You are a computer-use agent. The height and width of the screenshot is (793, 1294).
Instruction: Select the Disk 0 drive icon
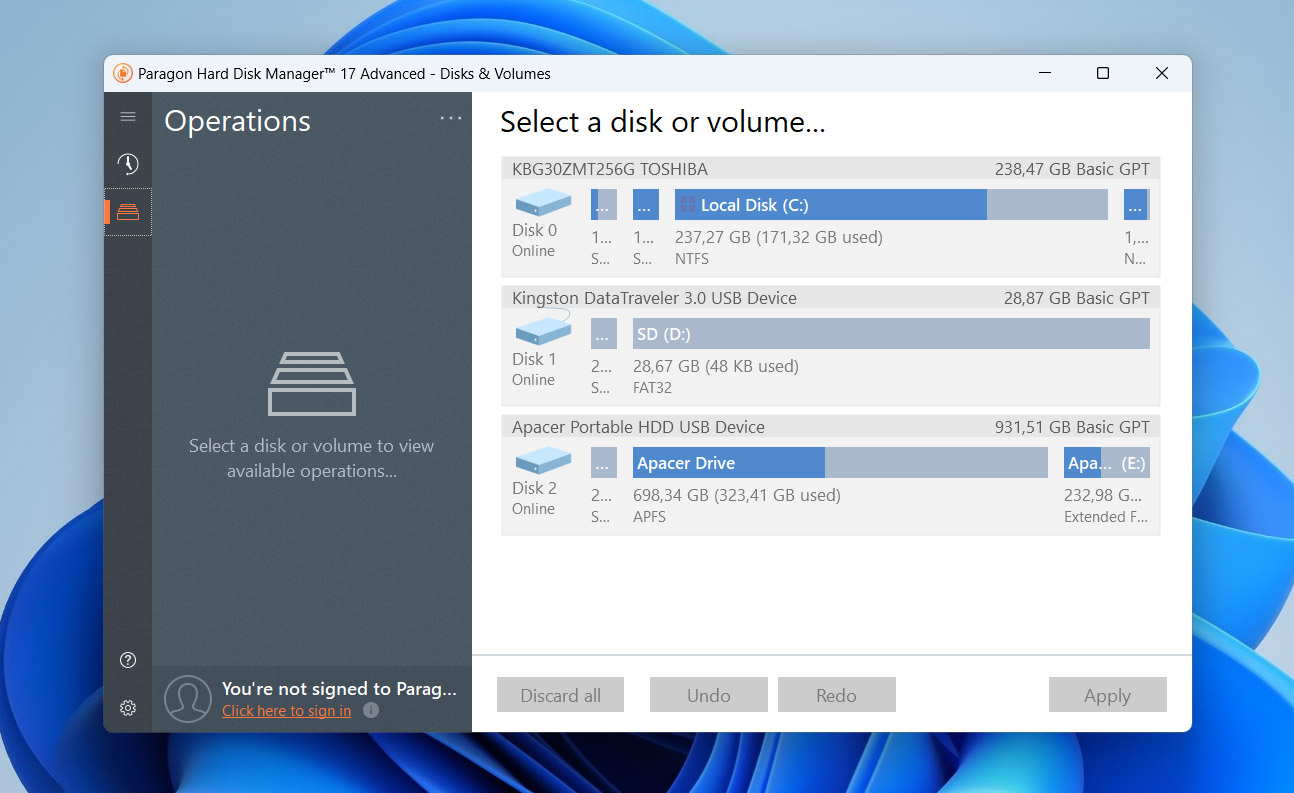pos(543,204)
